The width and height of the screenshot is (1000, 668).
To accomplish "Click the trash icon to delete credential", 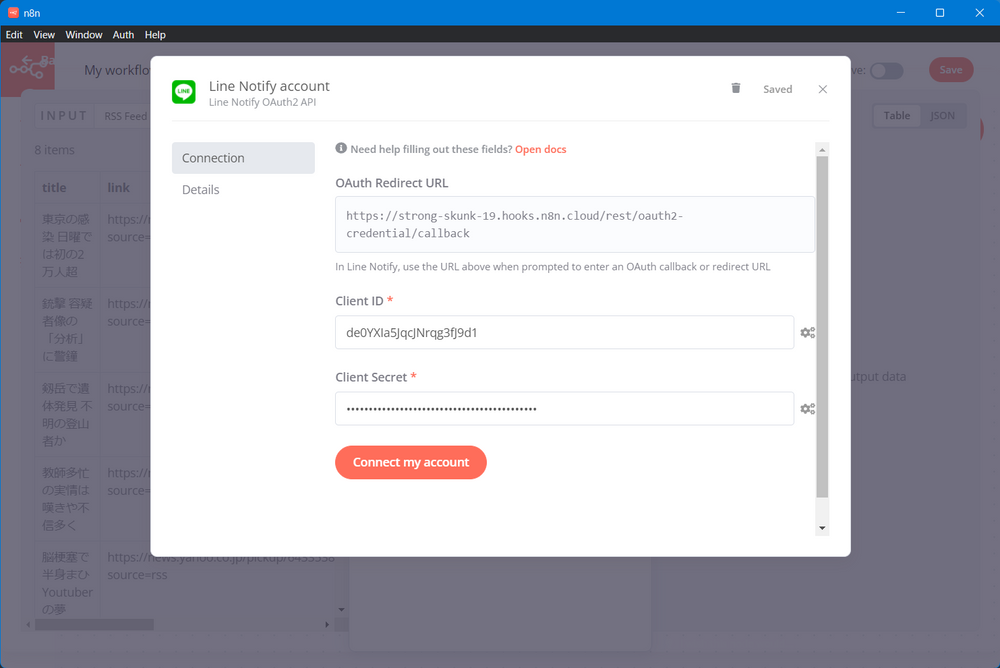I will (736, 88).
